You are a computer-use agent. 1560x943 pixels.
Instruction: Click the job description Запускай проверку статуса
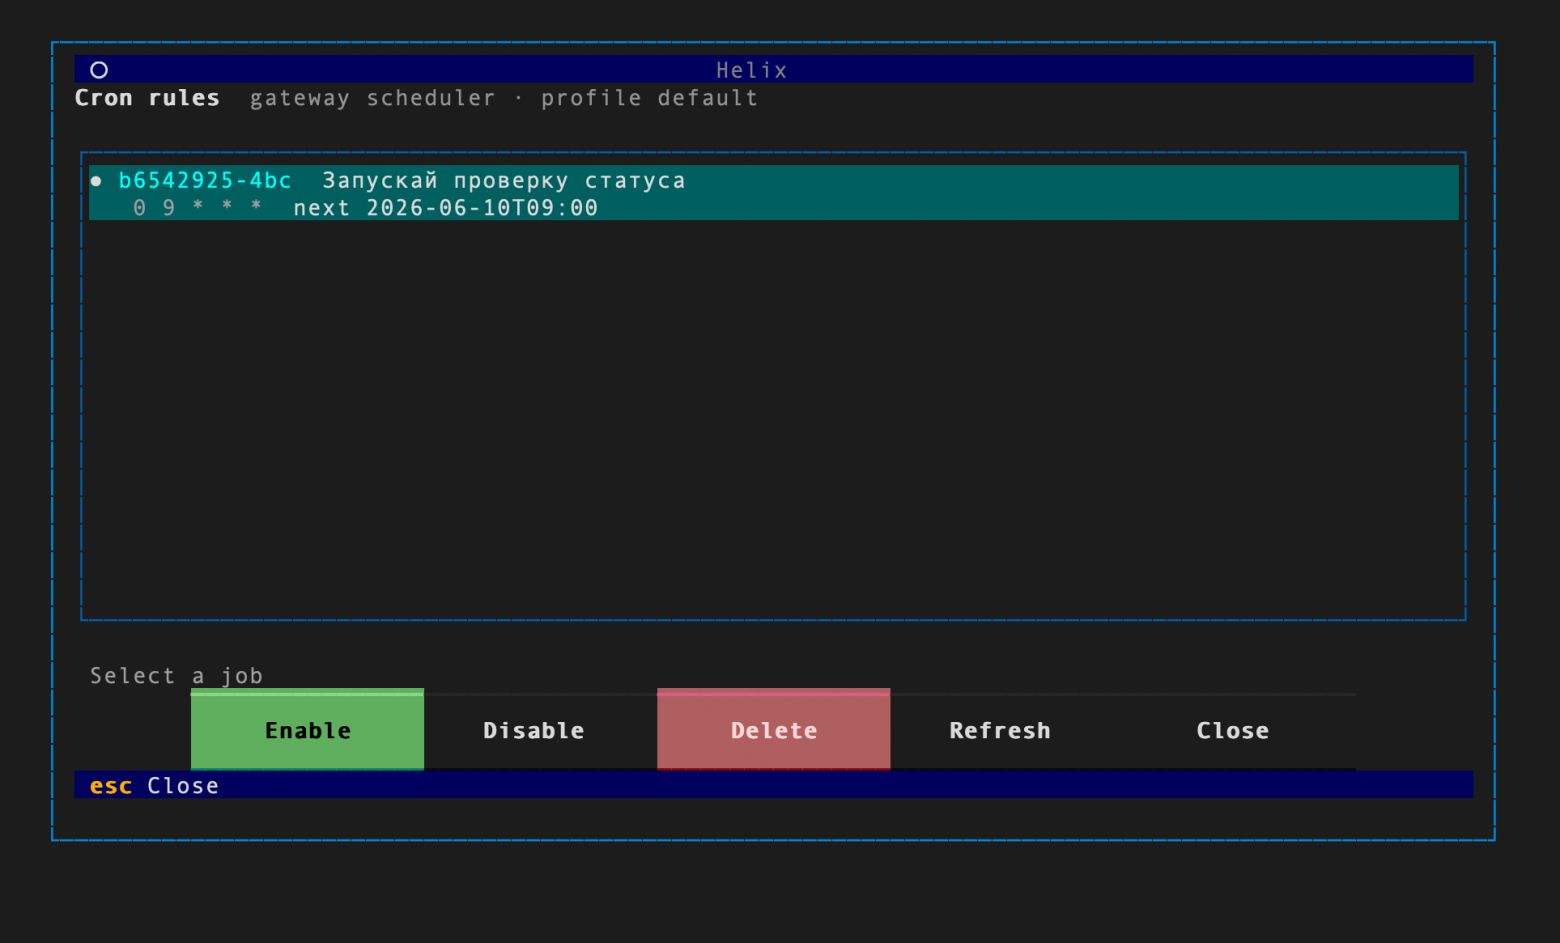click(x=504, y=181)
